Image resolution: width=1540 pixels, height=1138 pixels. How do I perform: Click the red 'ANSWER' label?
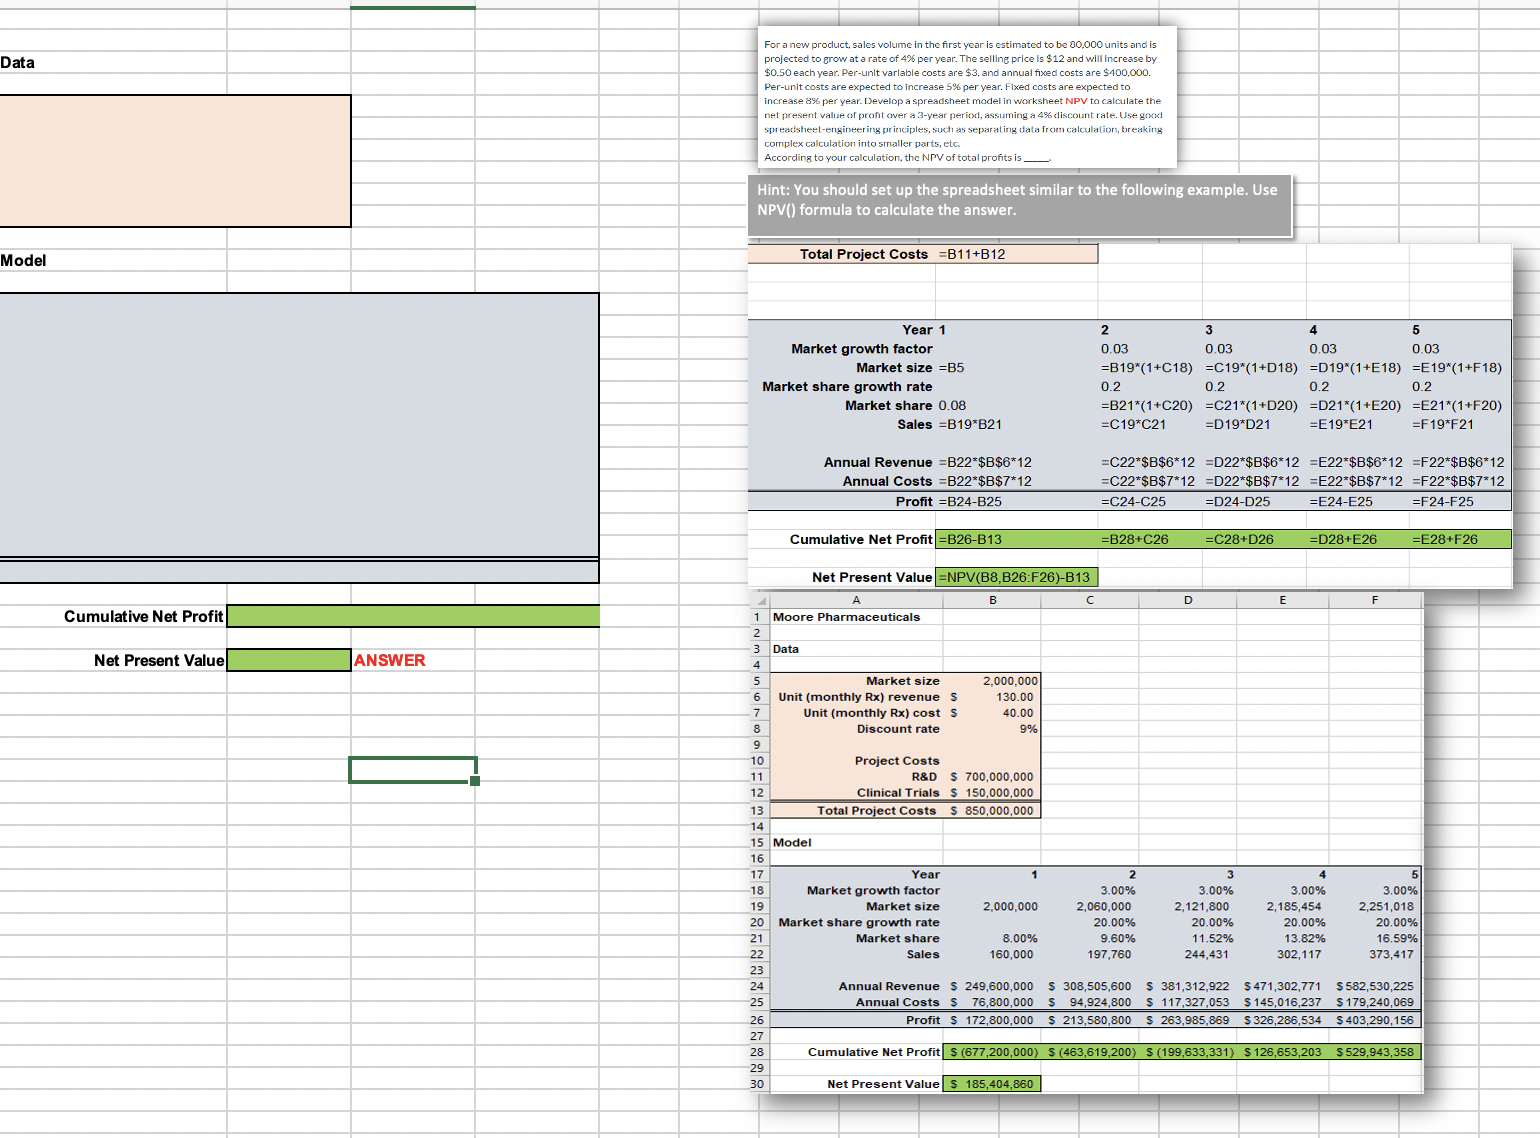coord(390,660)
